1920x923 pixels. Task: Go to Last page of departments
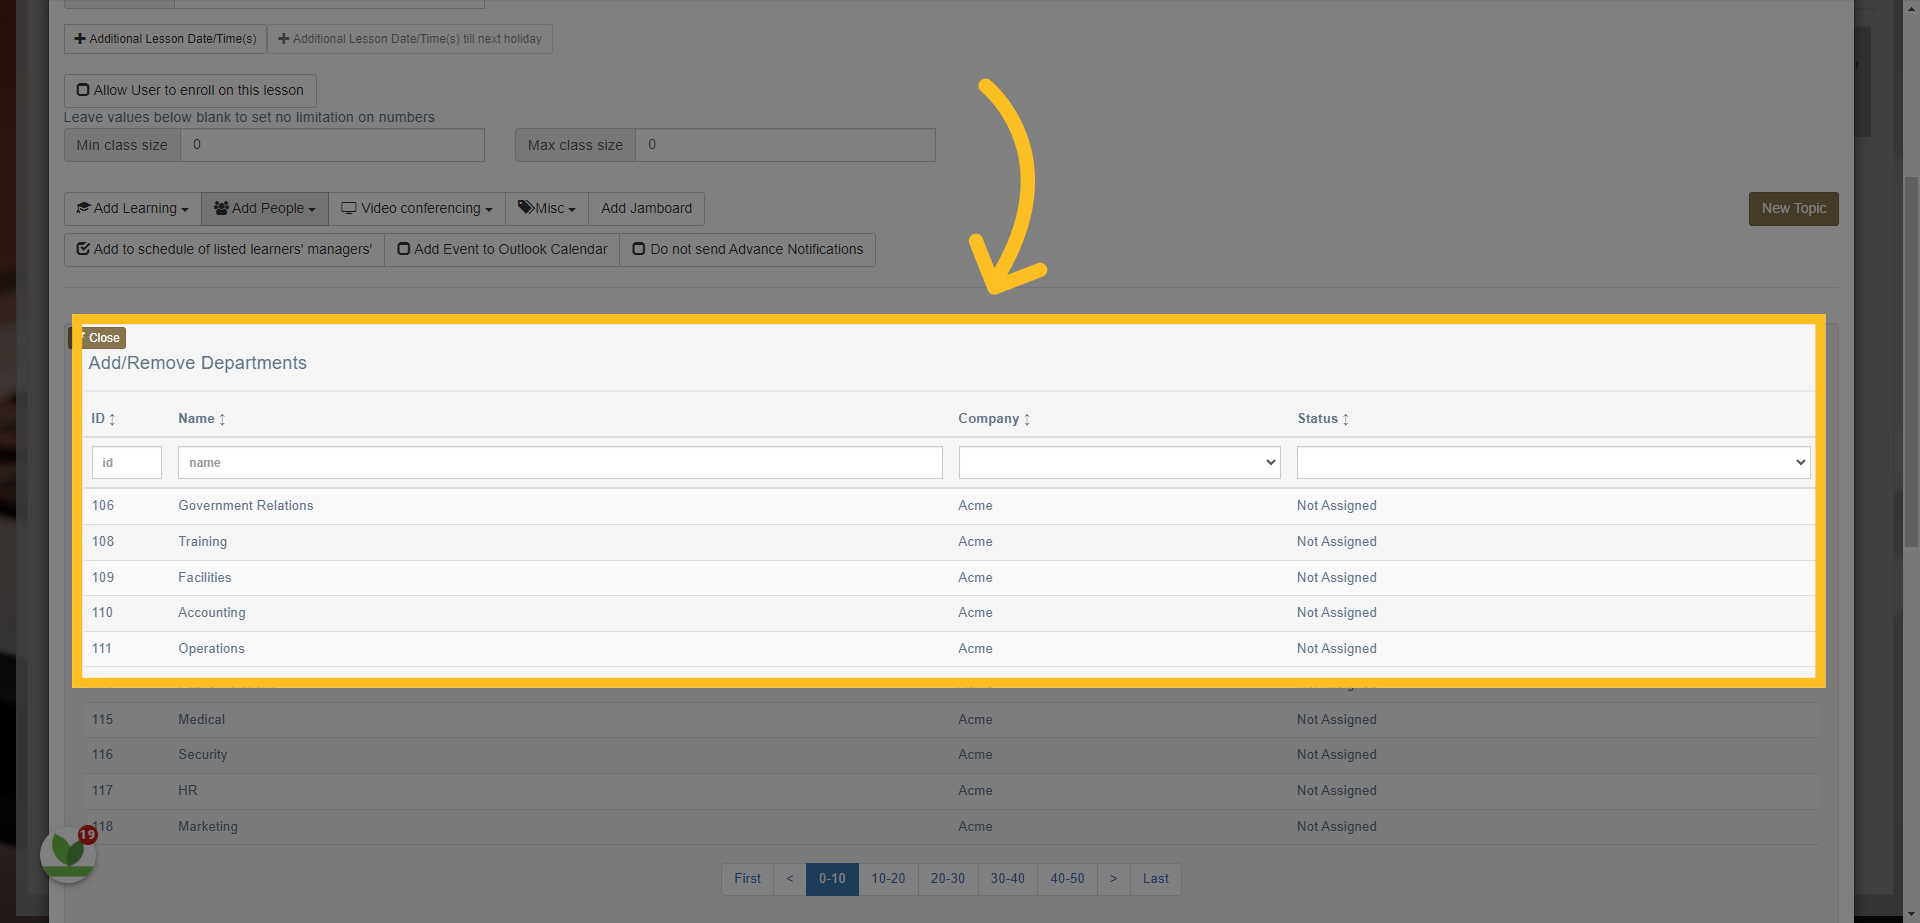(x=1156, y=879)
